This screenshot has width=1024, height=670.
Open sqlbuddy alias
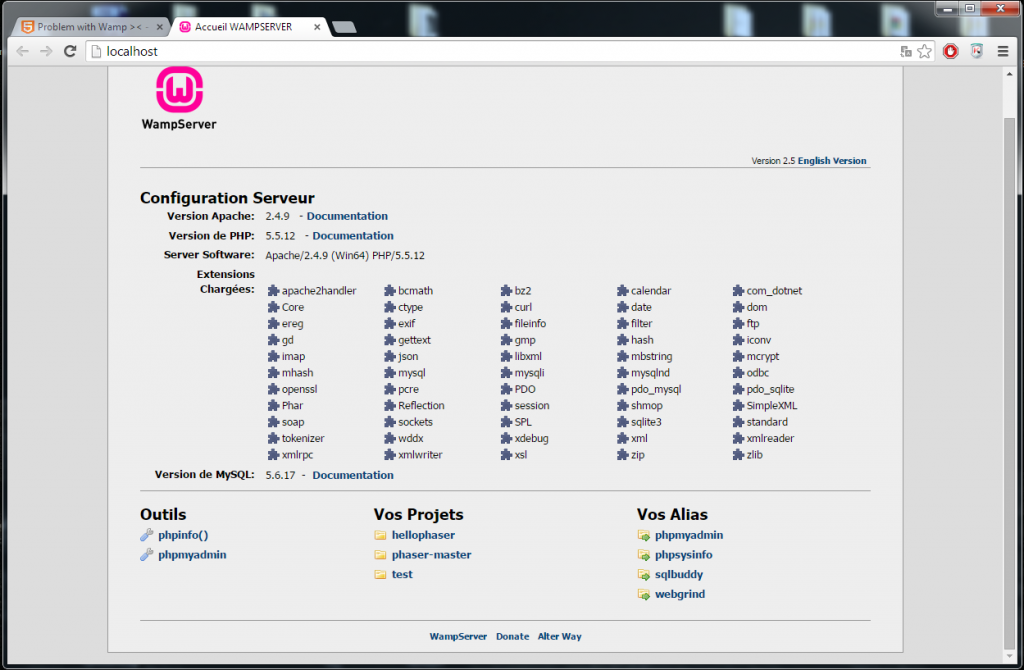coord(679,574)
